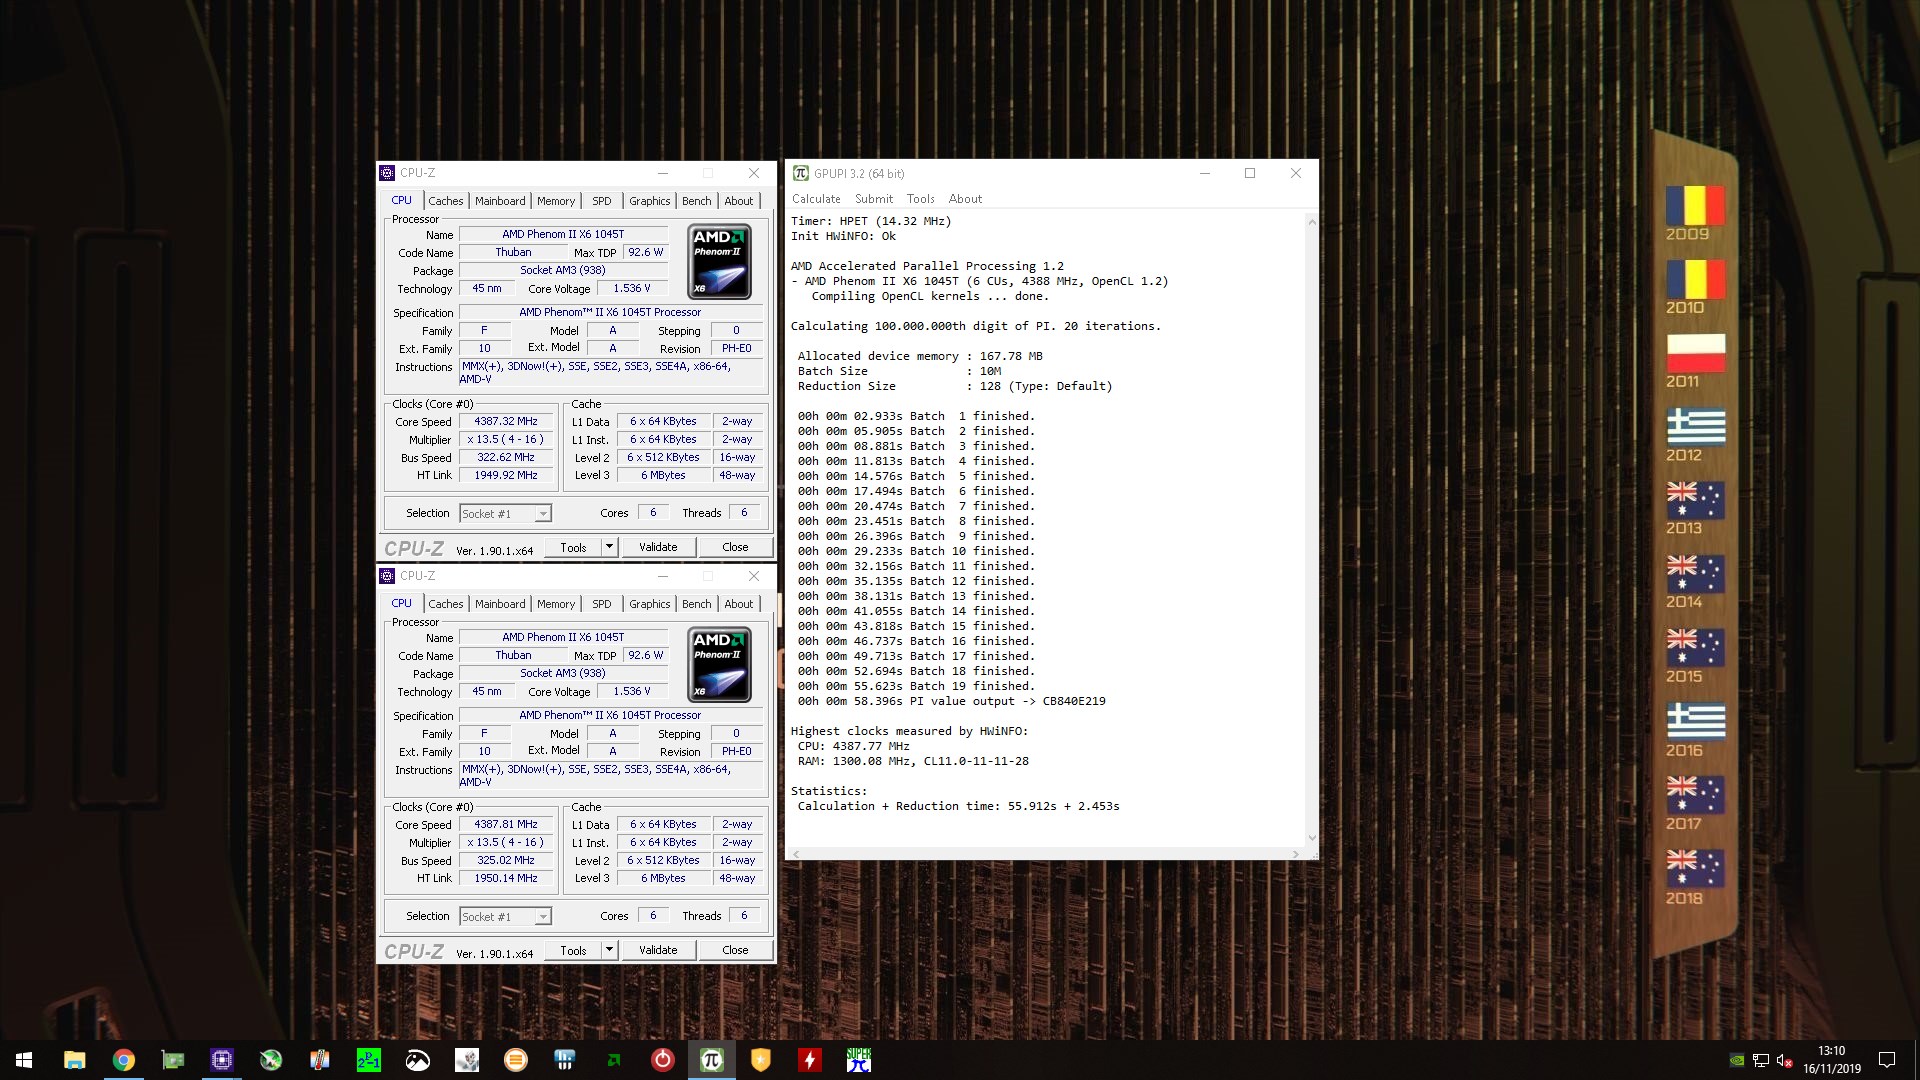The height and width of the screenshot is (1080, 1920).
Task: Open the network tray icon
Action: [x=1761, y=1061]
